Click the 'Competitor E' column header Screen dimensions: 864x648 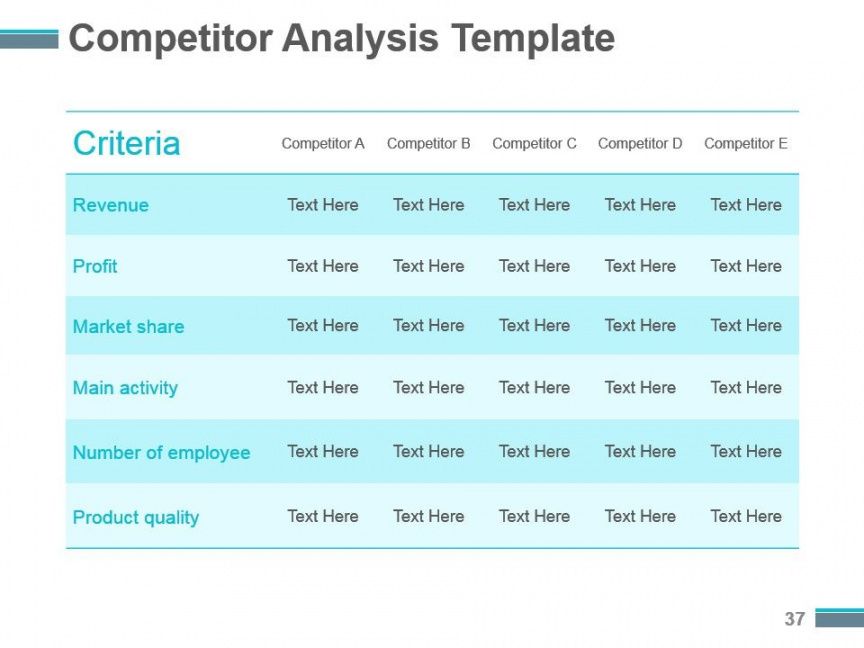tap(746, 144)
